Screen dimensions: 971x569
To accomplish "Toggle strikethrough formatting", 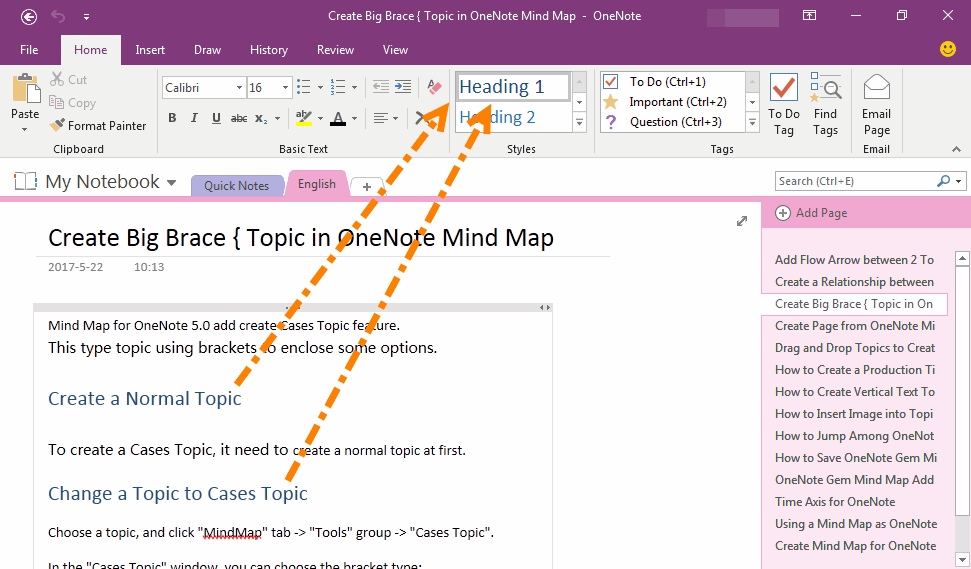I will (x=239, y=118).
